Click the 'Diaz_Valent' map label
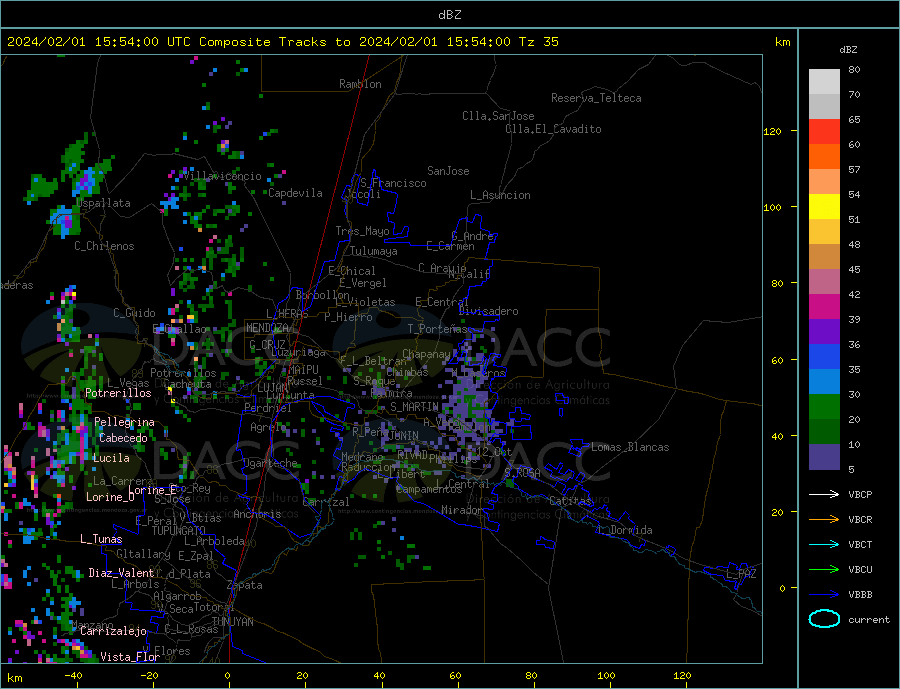Viewport: 900px width, 689px height. pos(121,573)
